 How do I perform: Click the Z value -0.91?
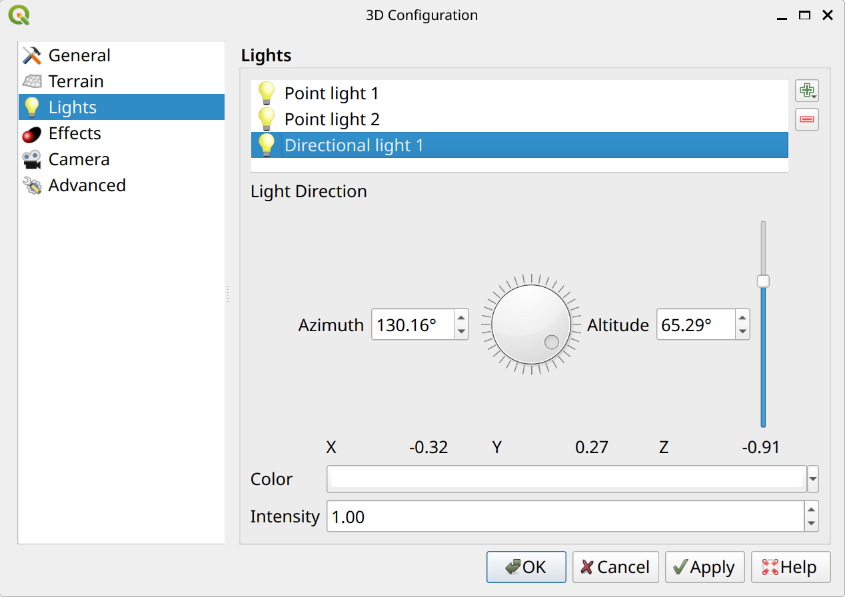[x=760, y=447]
